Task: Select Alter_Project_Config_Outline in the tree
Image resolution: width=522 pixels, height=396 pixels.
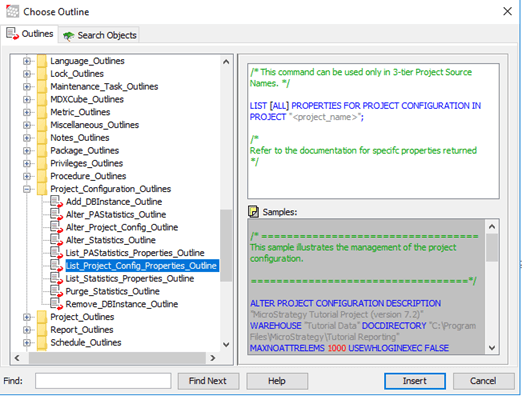Action: (122, 227)
